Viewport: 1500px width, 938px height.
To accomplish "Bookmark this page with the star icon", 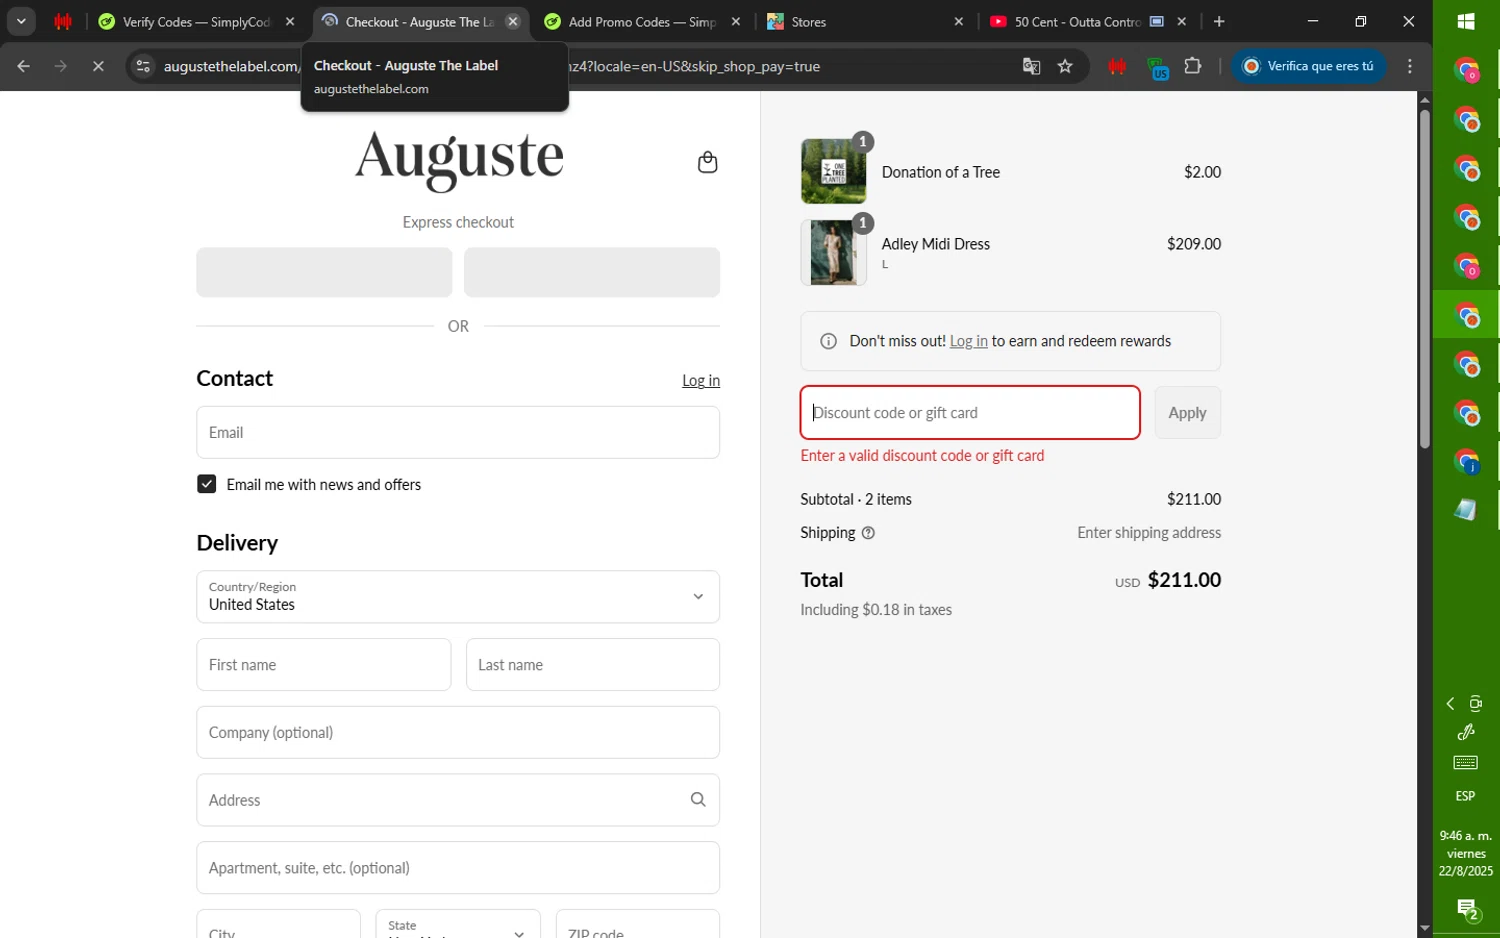I will pos(1065,67).
